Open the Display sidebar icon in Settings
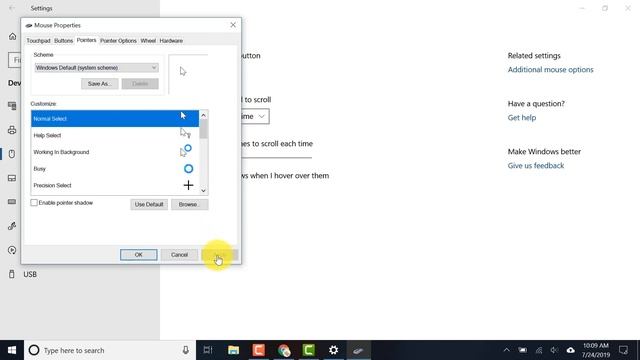Image resolution: width=640 pixels, height=360 pixels. pos(12,106)
